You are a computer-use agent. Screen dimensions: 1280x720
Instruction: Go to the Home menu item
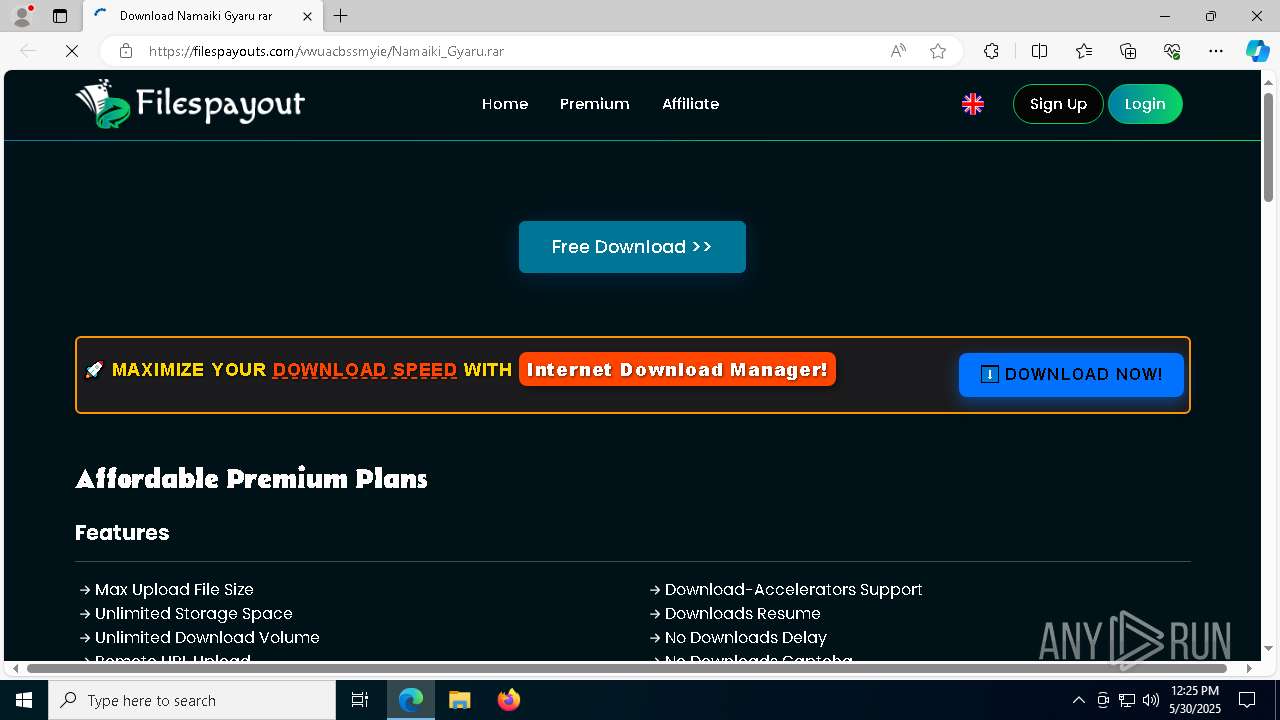pyautogui.click(x=505, y=104)
